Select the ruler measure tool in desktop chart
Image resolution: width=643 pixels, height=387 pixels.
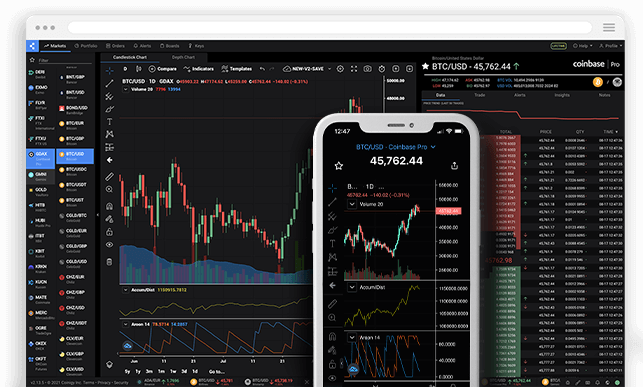tap(109, 177)
